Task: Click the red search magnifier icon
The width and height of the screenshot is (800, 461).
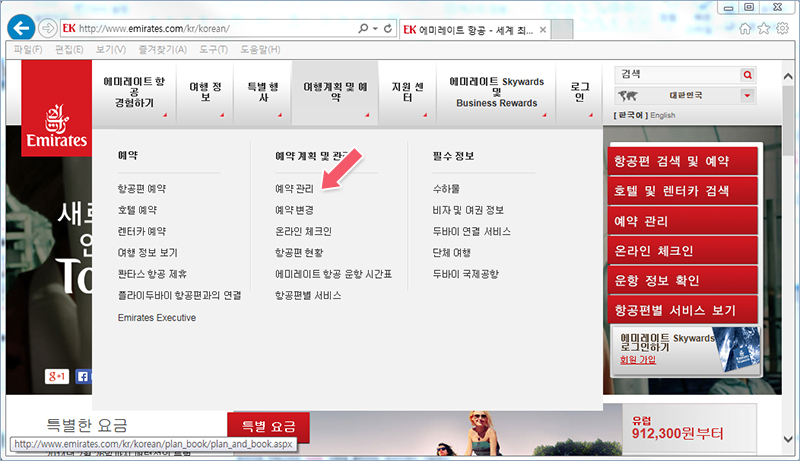Action: tap(747, 75)
